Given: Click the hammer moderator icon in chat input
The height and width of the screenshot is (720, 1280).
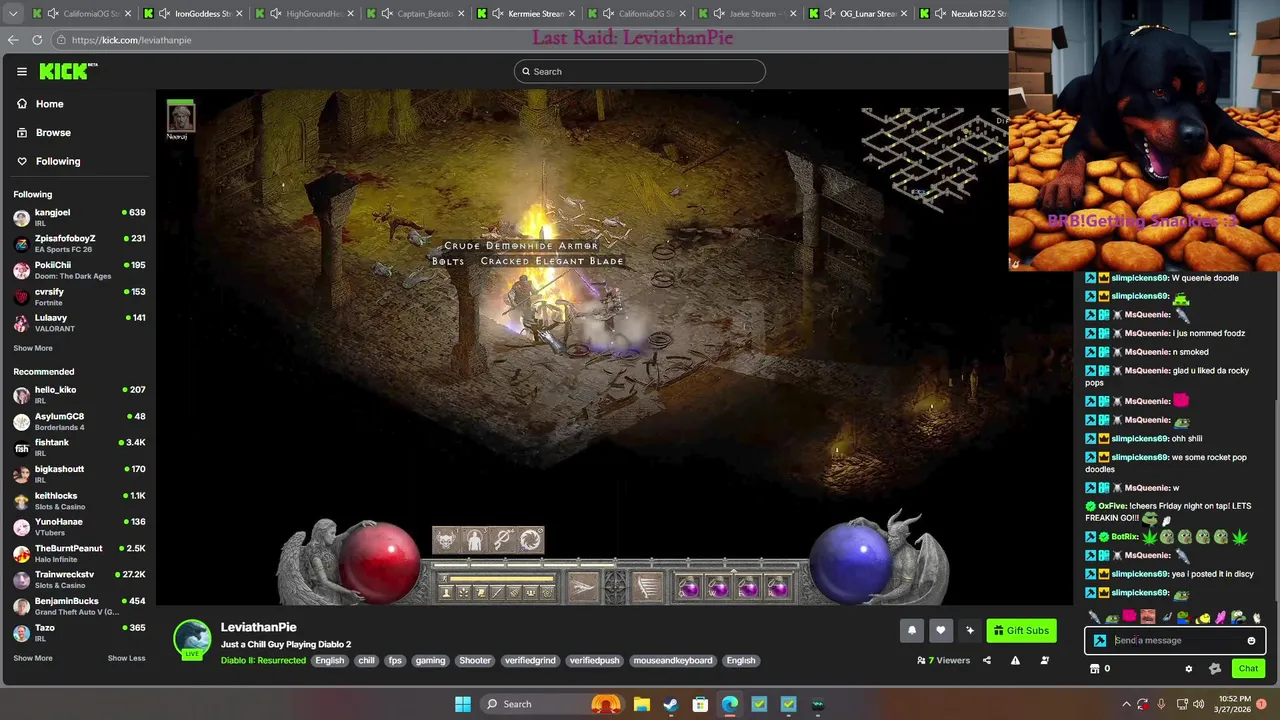Looking at the screenshot, I should click(x=1100, y=641).
